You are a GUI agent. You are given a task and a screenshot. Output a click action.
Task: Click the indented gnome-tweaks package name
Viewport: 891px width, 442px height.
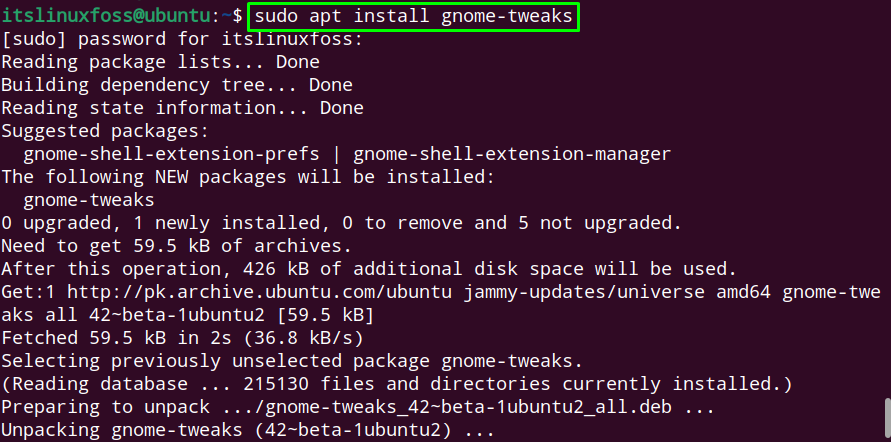(89, 200)
